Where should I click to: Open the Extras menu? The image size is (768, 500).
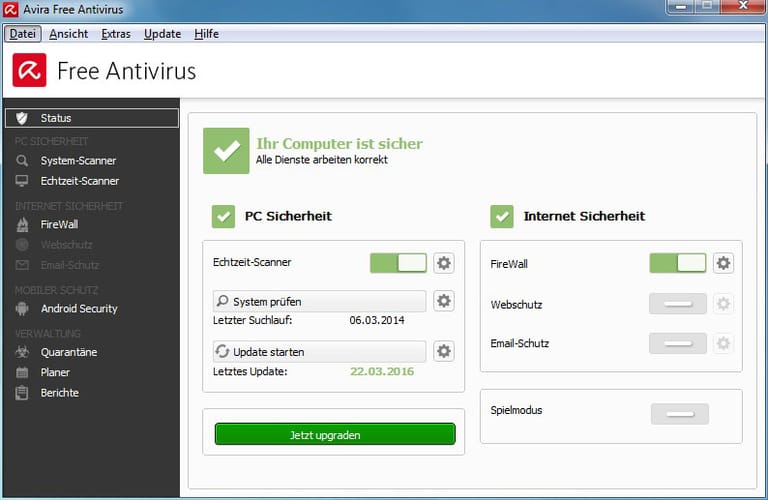(x=116, y=34)
